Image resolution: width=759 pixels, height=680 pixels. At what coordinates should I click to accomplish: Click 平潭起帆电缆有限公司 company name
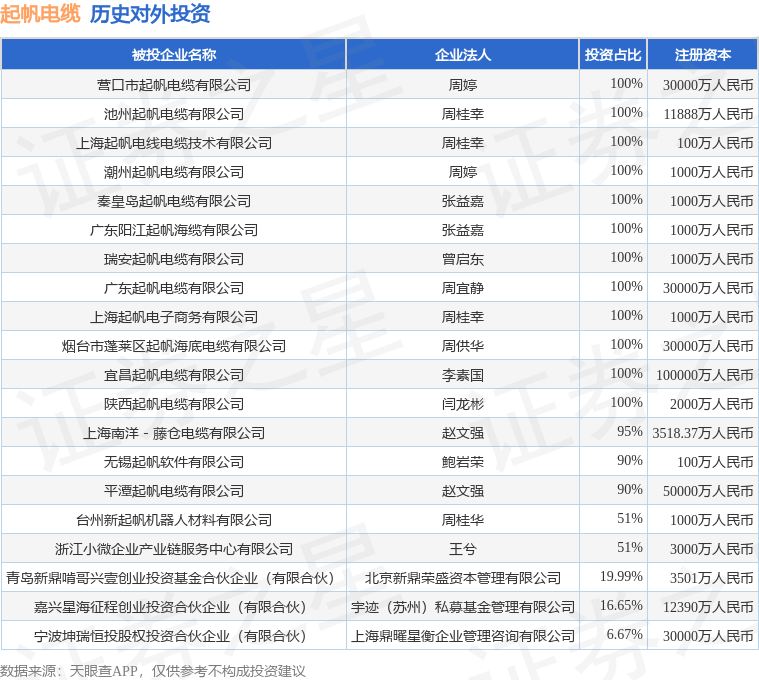click(174, 491)
